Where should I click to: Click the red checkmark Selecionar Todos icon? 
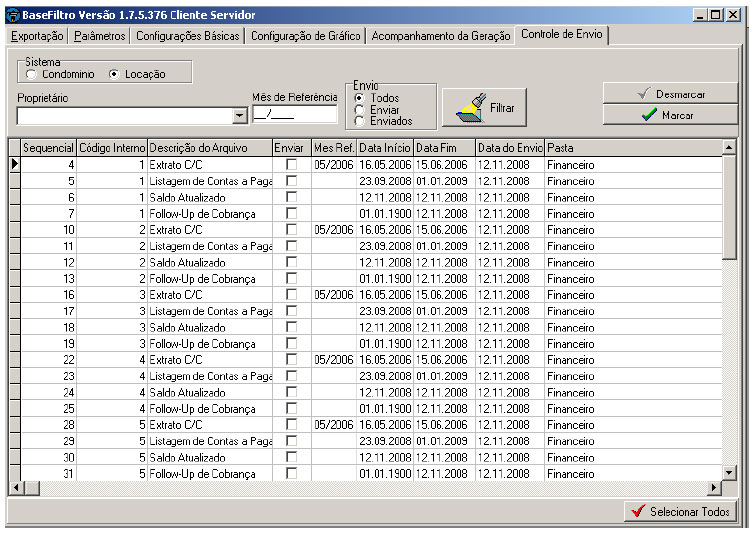click(636, 512)
